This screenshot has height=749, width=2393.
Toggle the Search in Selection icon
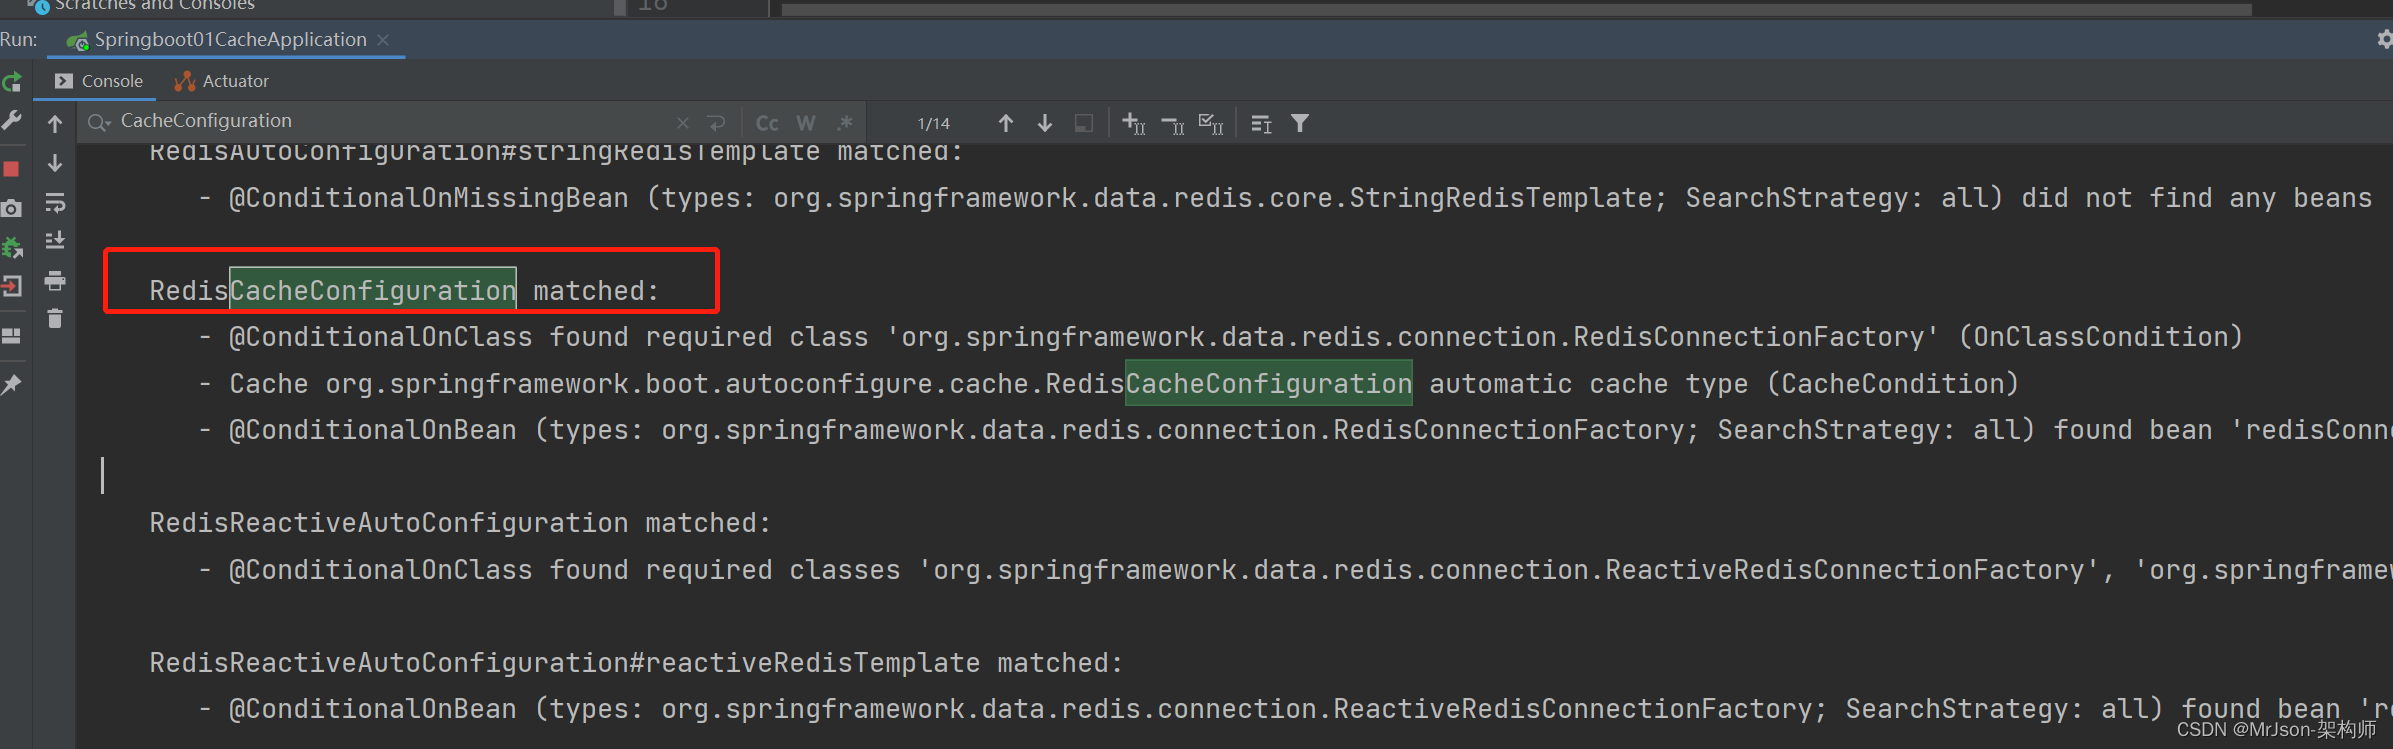click(x=1084, y=123)
